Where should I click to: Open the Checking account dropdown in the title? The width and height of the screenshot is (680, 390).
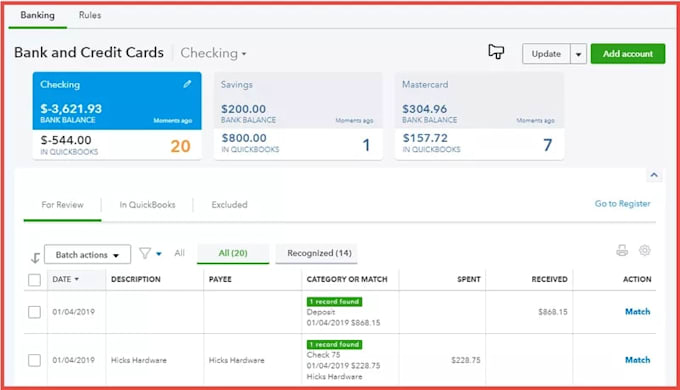click(x=213, y=53)
